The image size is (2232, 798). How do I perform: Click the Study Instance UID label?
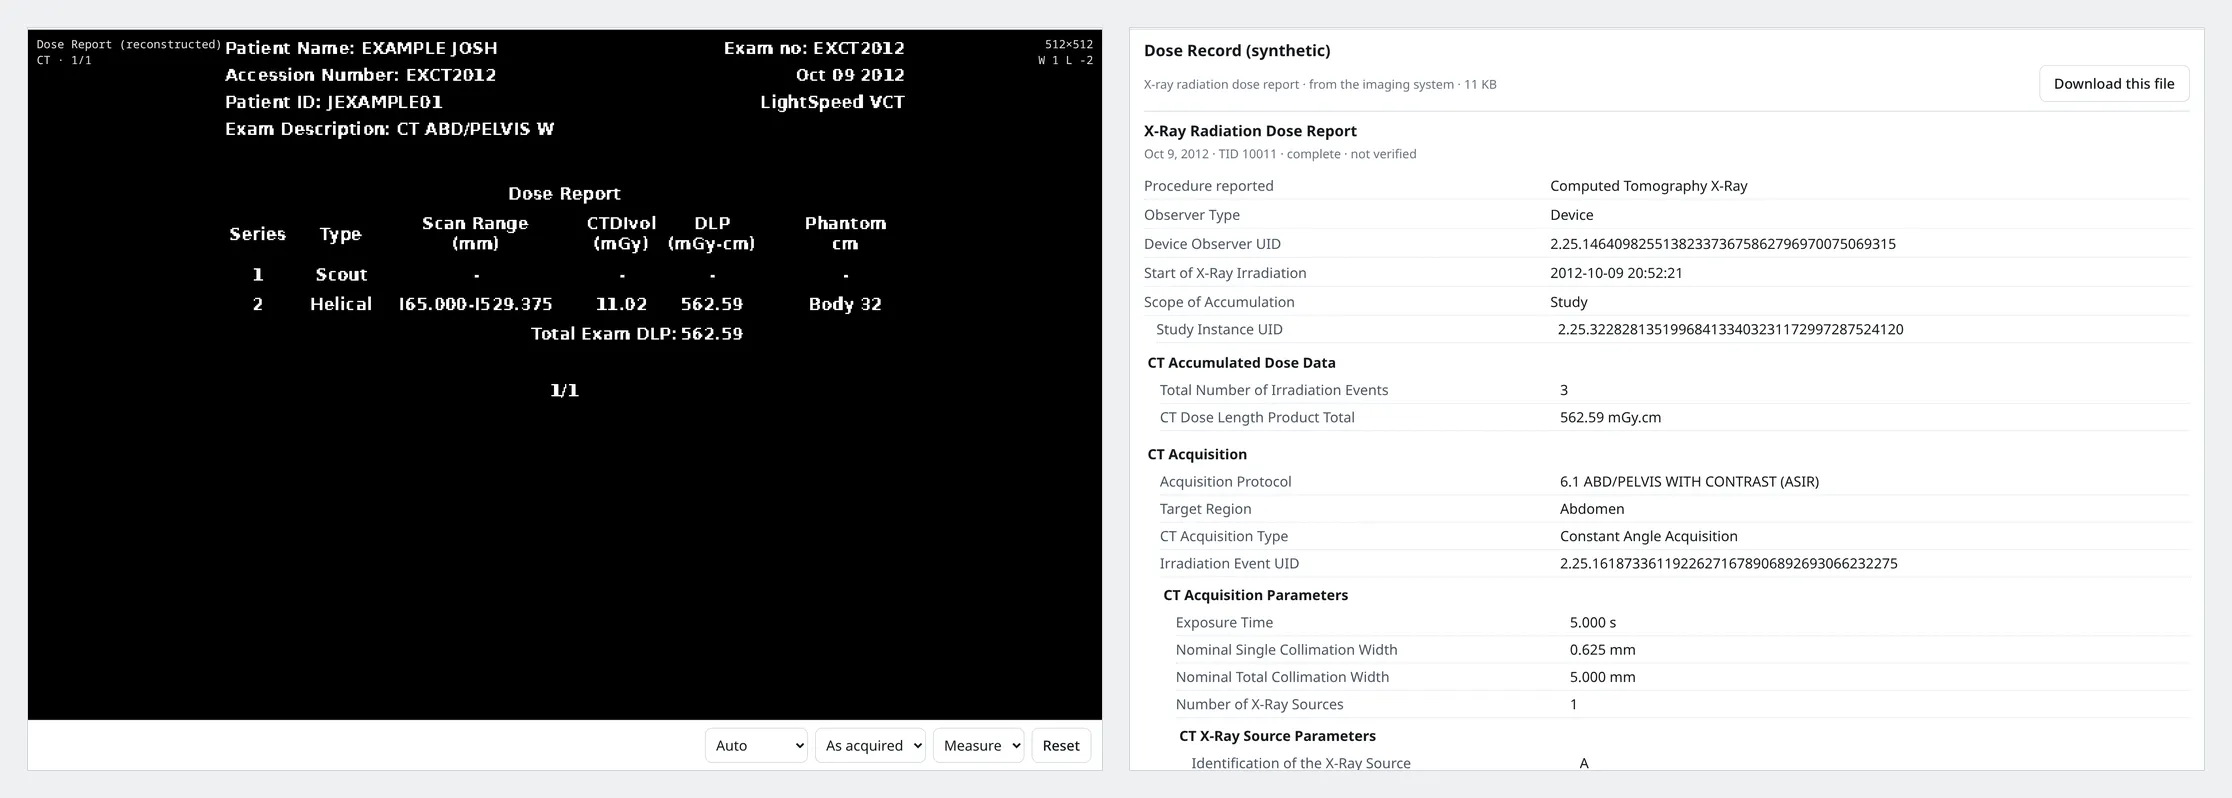[x=1219, y=329]
